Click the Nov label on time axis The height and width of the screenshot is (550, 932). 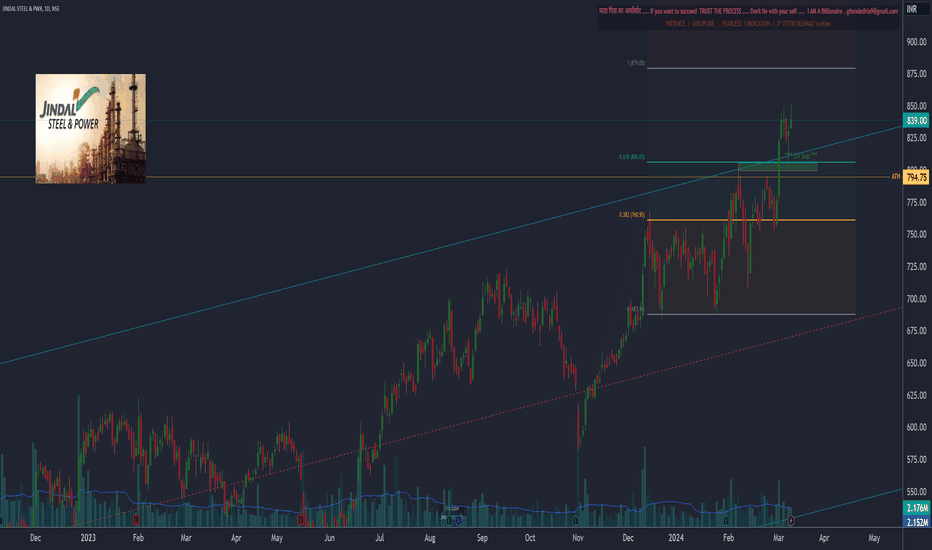tap(578, 538)
